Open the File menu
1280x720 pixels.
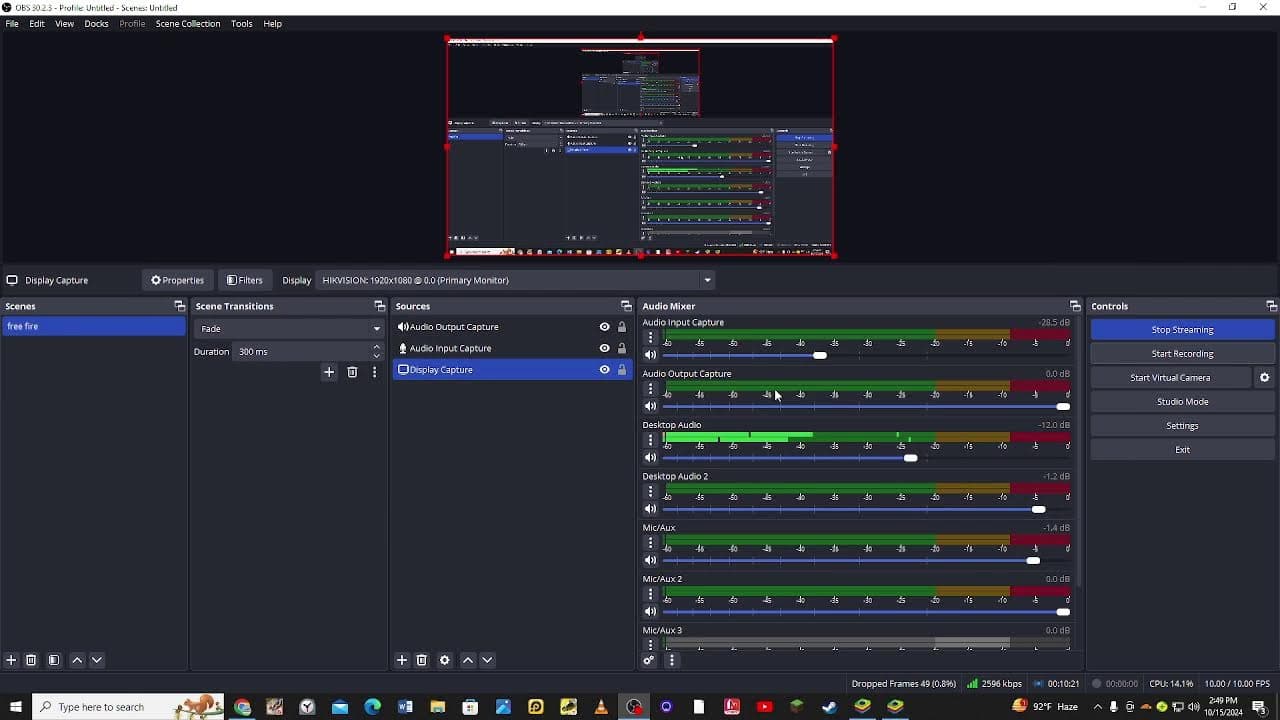point(12,24)
